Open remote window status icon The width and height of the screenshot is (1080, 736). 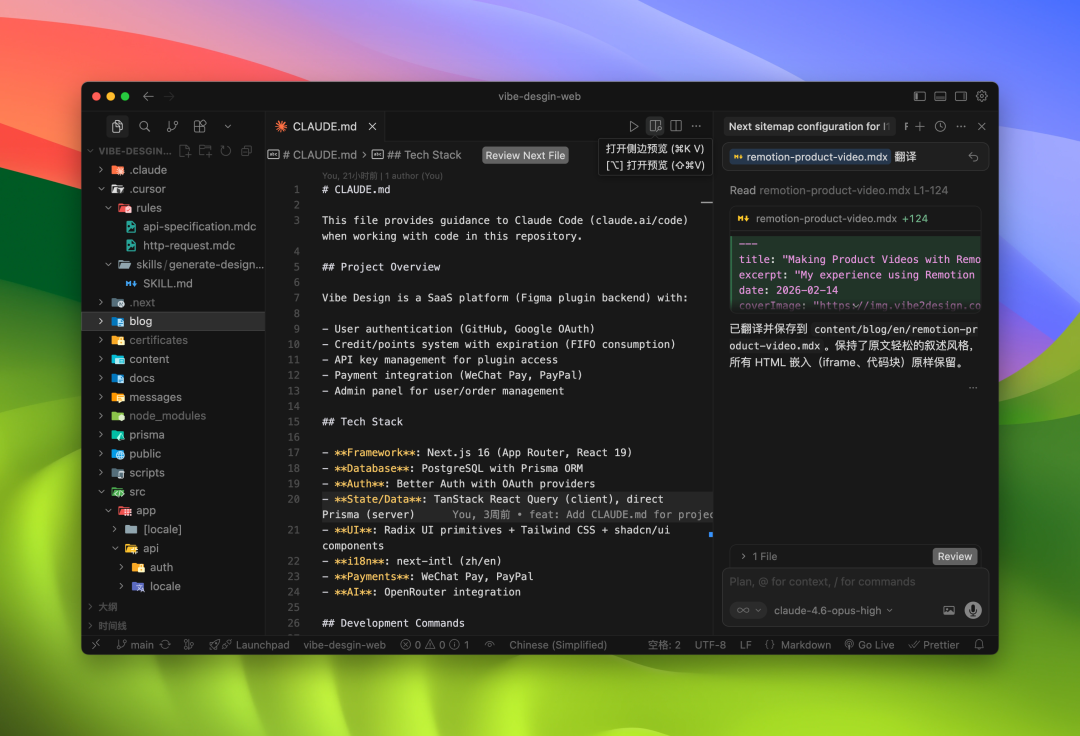click(x=96, y=645)
